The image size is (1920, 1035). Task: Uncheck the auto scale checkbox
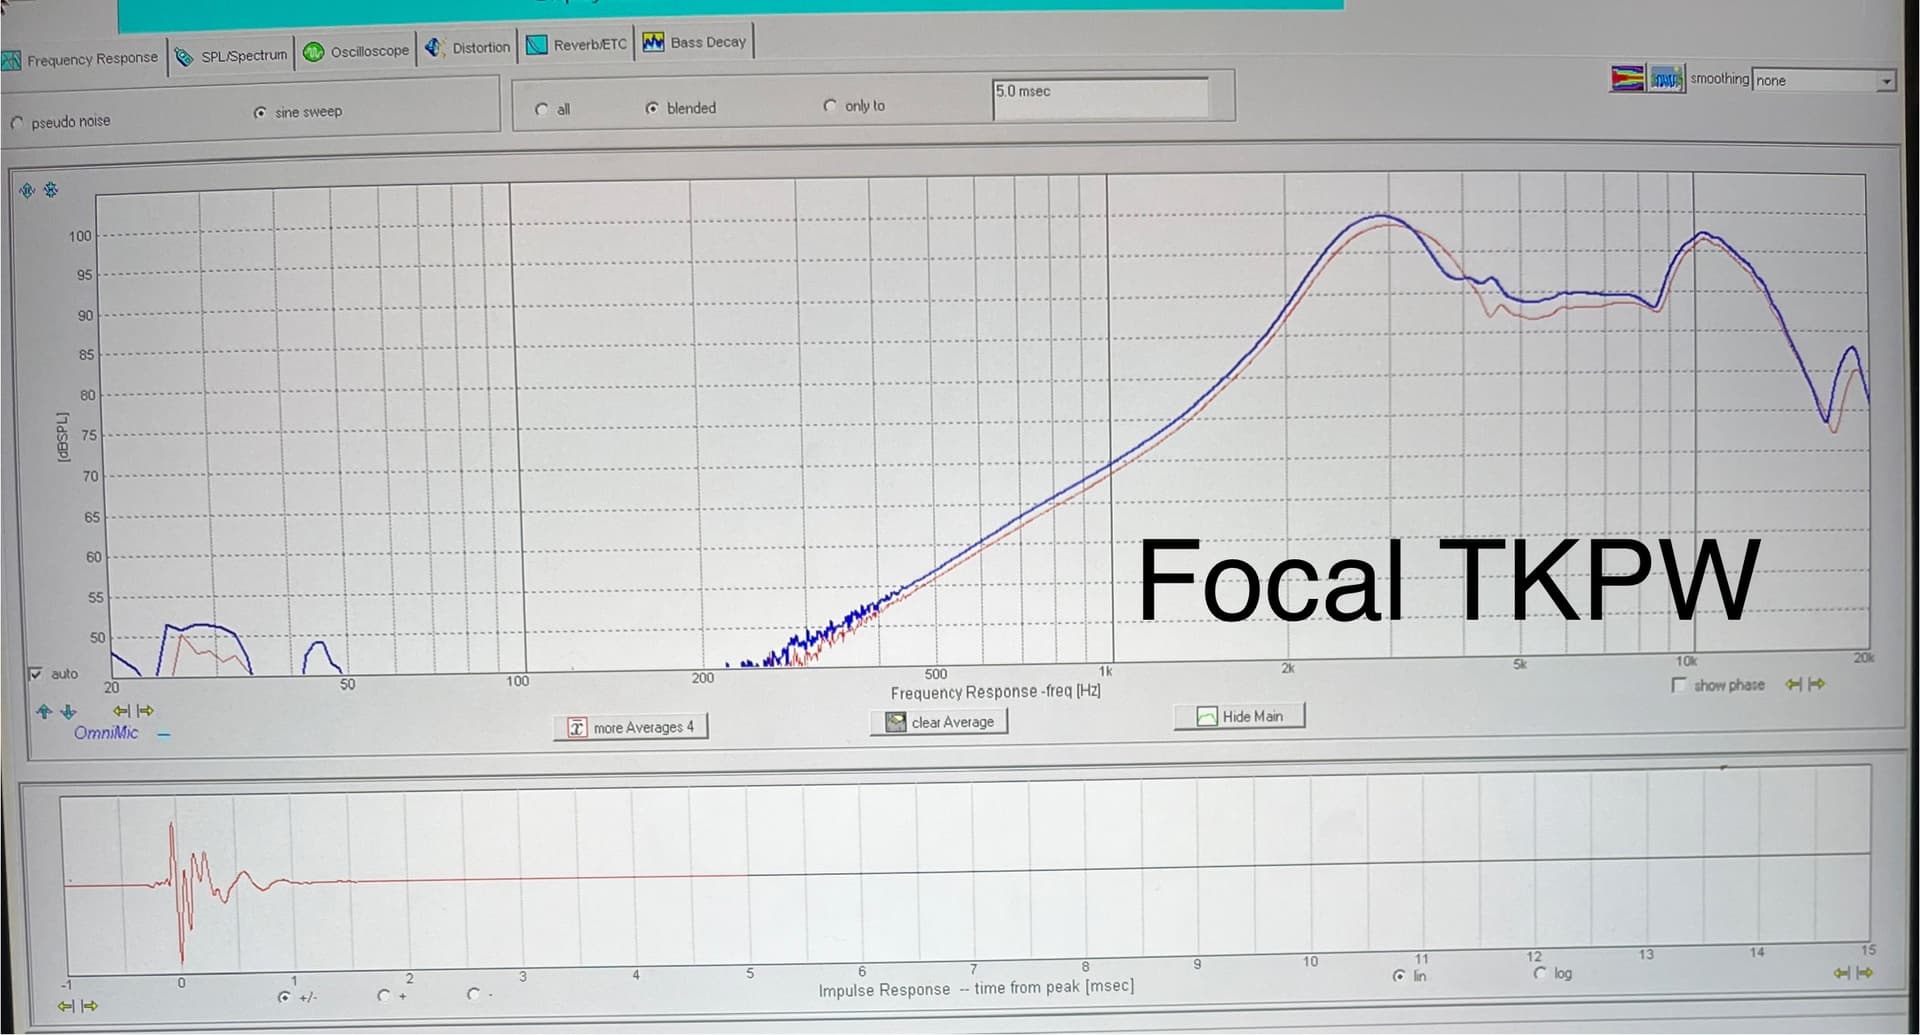point(36,674)
